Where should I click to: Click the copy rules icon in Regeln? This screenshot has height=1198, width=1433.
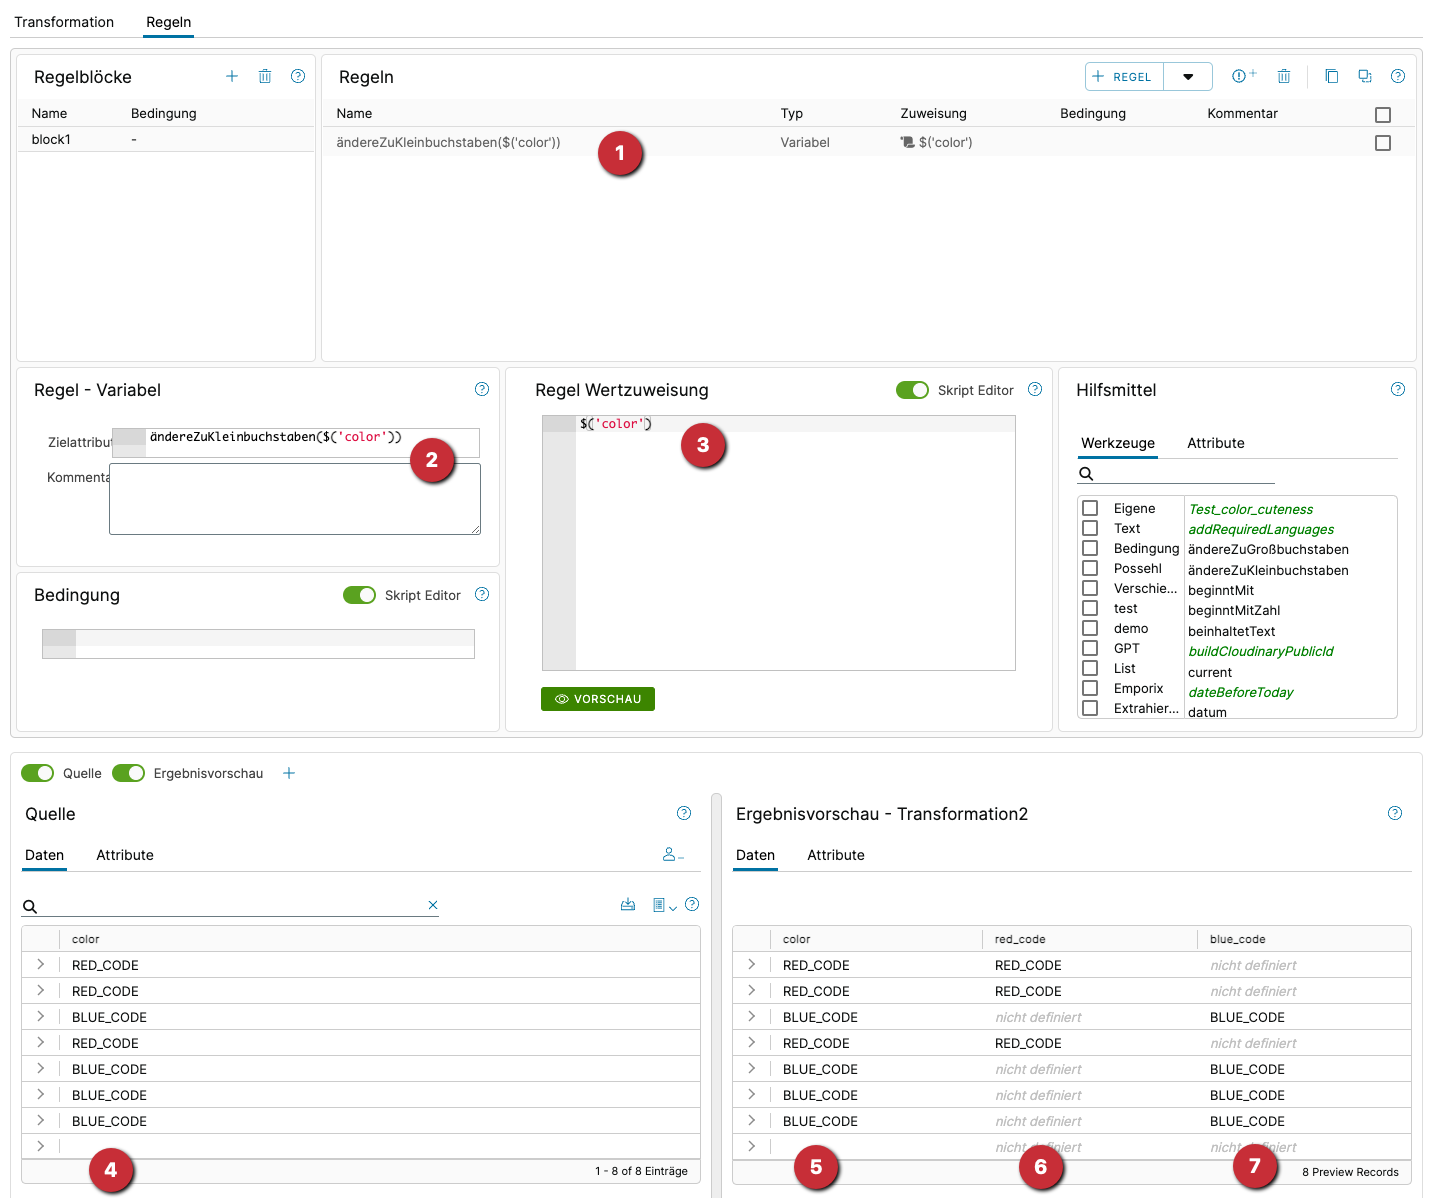tap(1331, 76)
